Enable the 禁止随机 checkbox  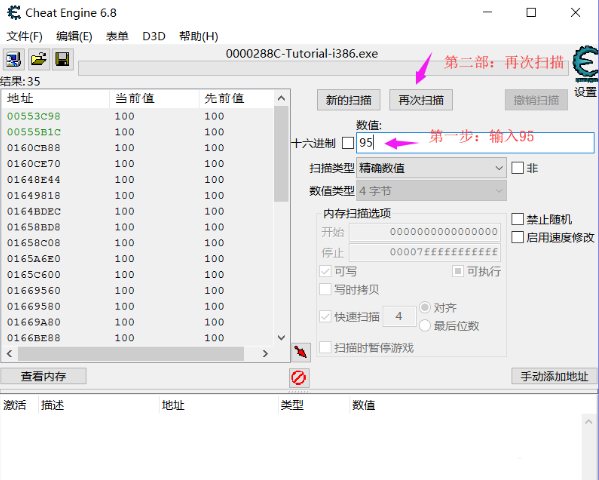517,219
